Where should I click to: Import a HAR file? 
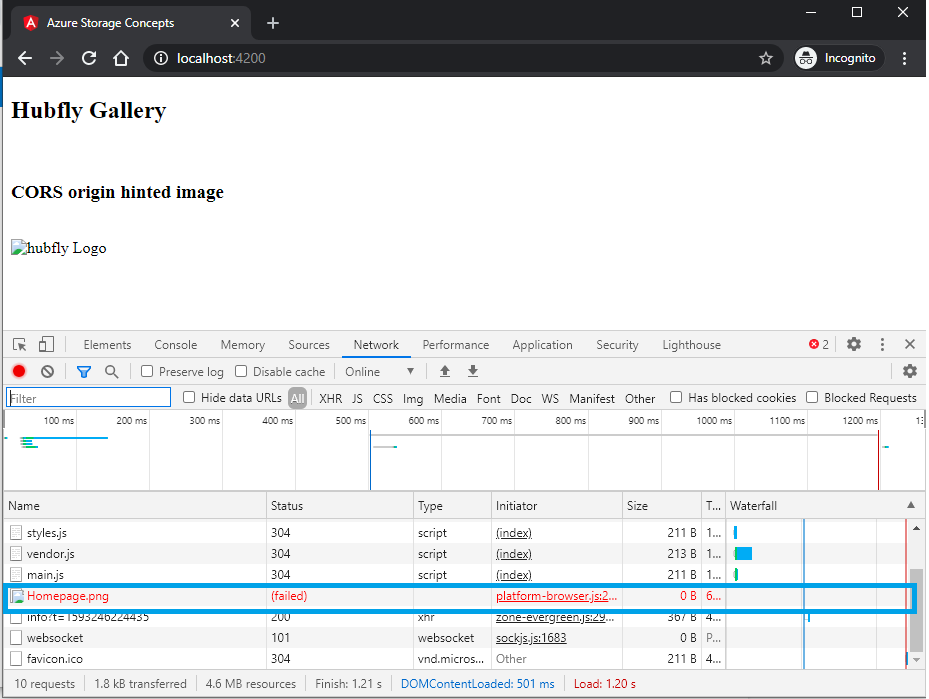click(x=445, y=371)
